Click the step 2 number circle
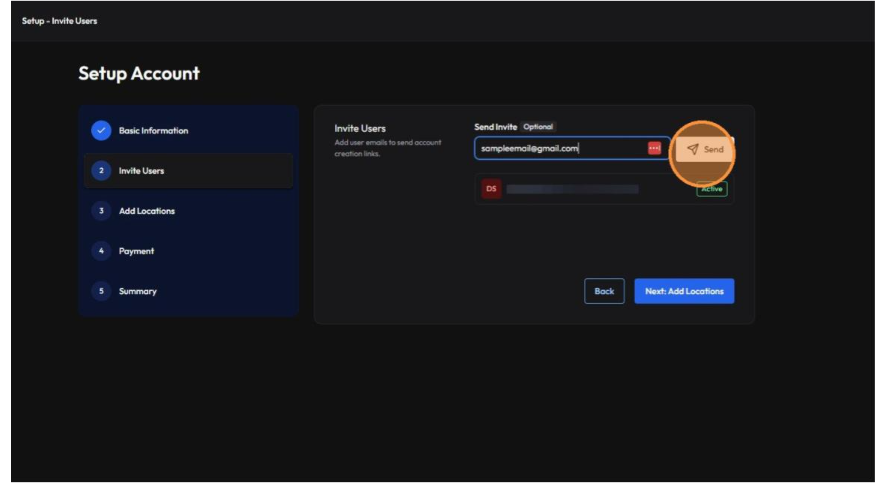 [101, 171]
